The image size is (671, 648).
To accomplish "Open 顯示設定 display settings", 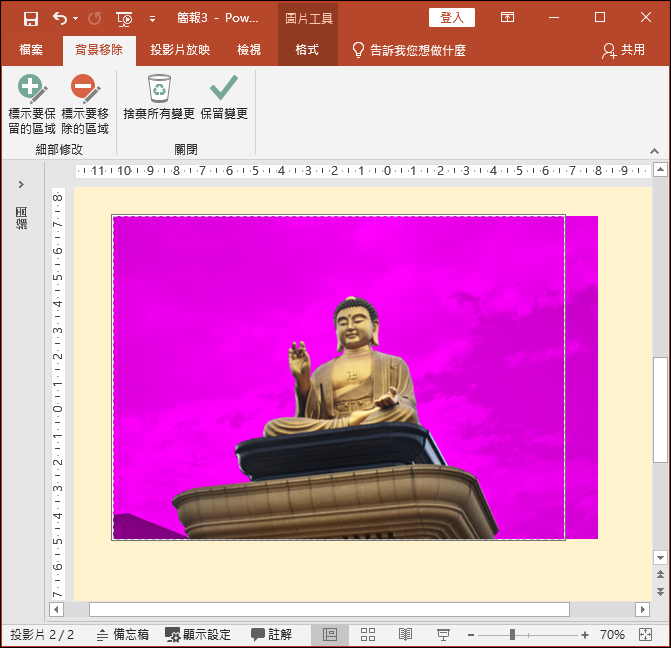I will click(198, 634).
